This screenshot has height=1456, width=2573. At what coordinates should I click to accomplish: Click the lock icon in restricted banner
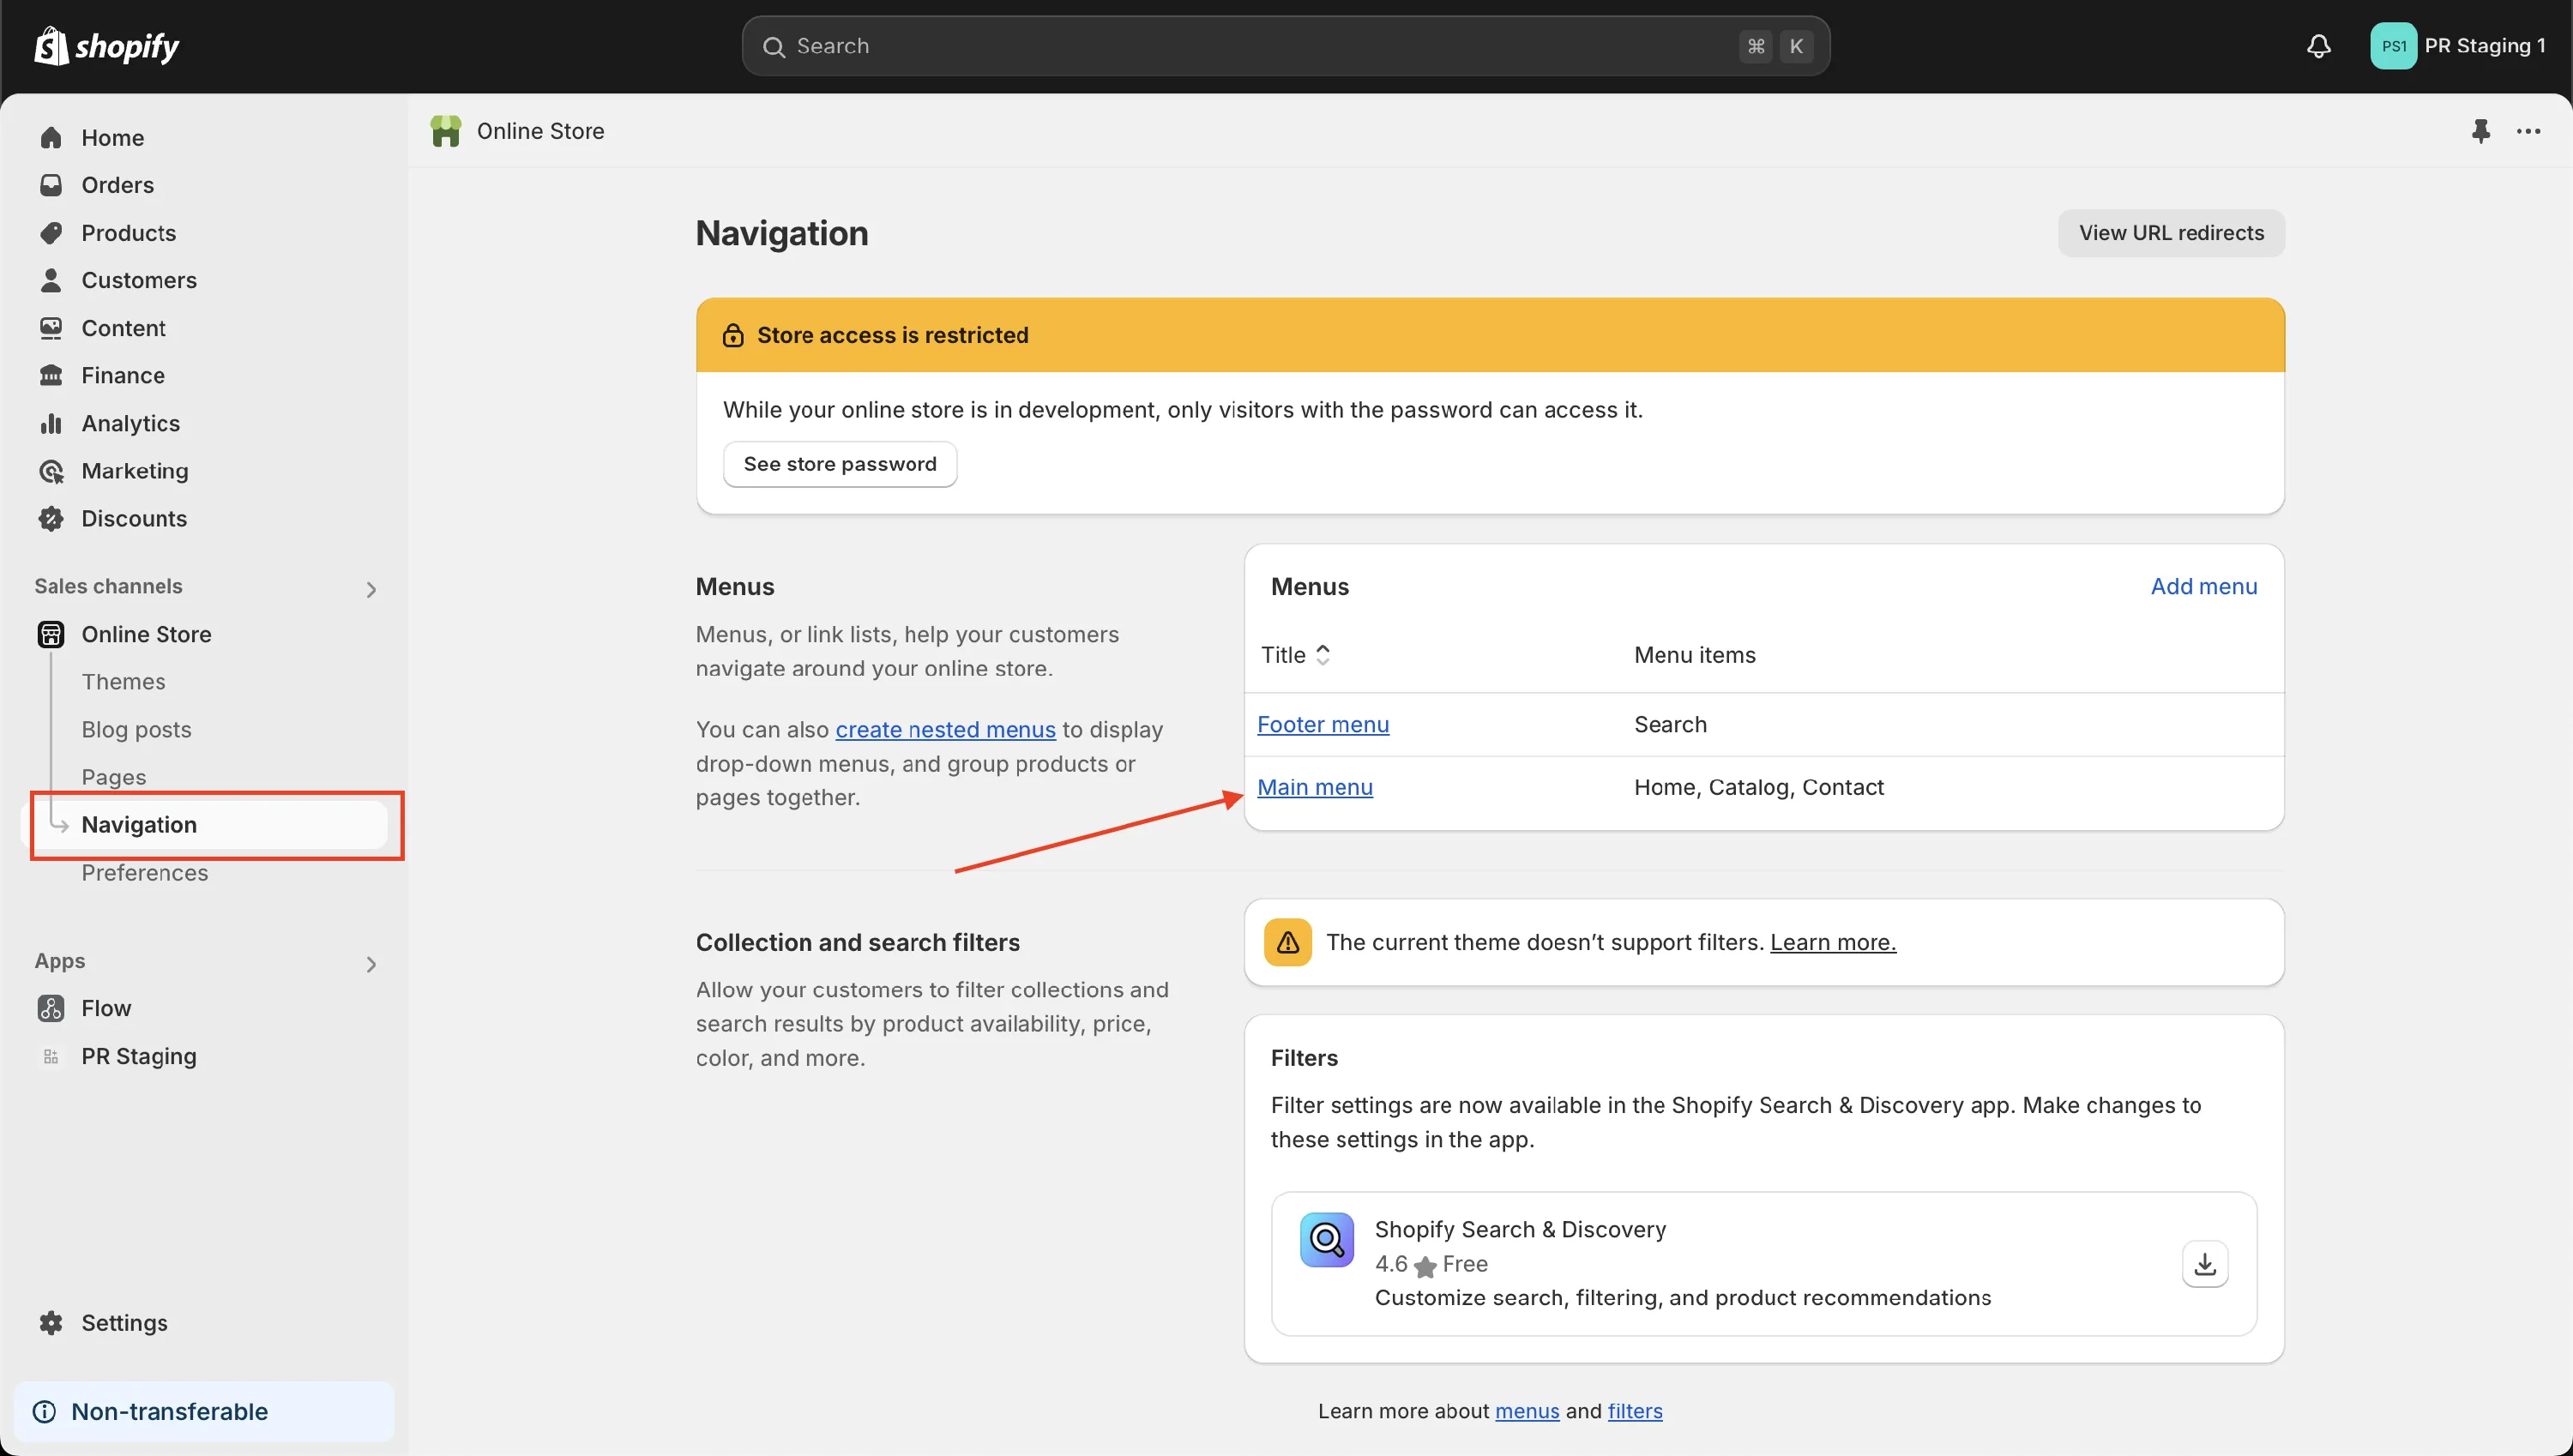click(733, 335)
